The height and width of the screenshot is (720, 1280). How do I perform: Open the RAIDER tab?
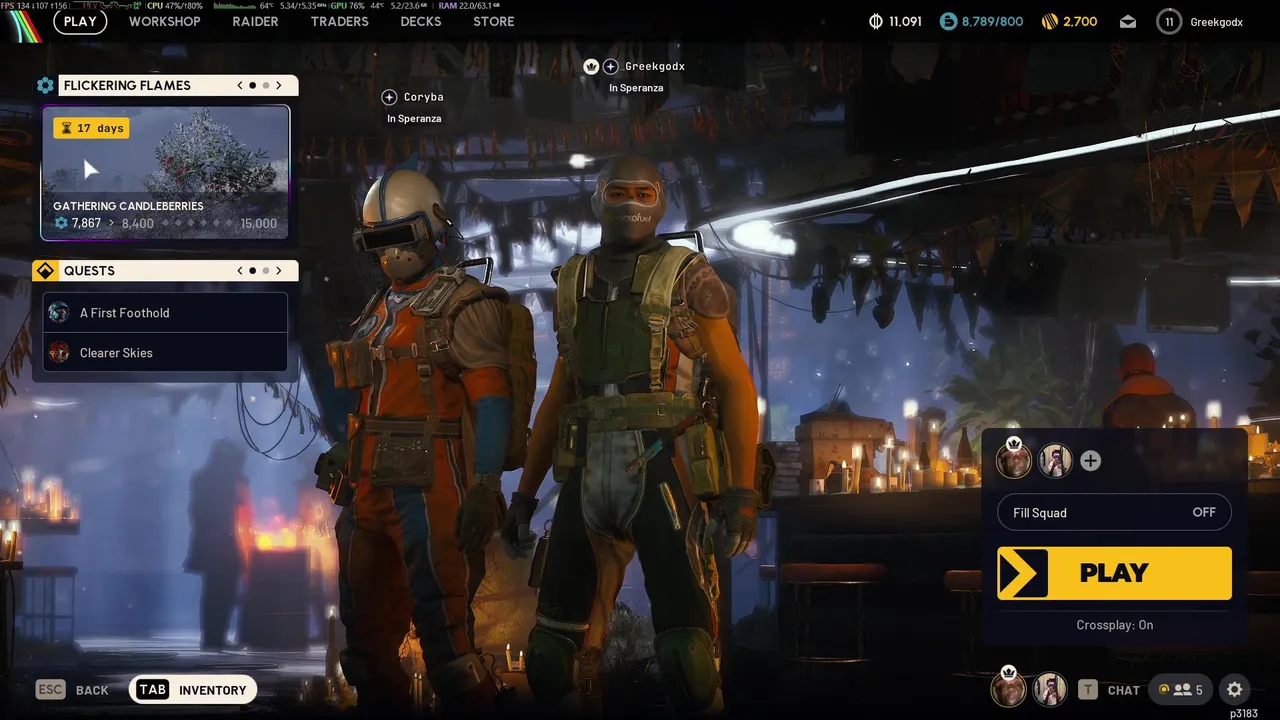click(x=255, y=21)
